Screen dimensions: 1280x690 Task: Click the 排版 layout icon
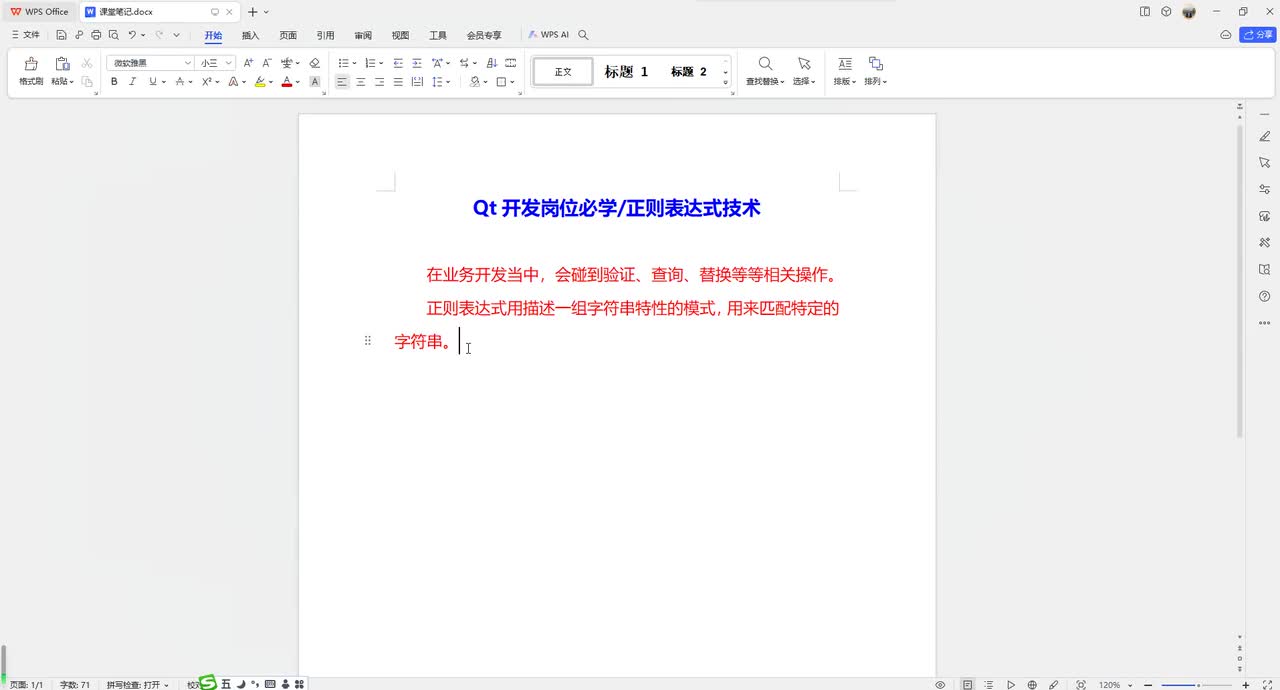click(845, 64)
